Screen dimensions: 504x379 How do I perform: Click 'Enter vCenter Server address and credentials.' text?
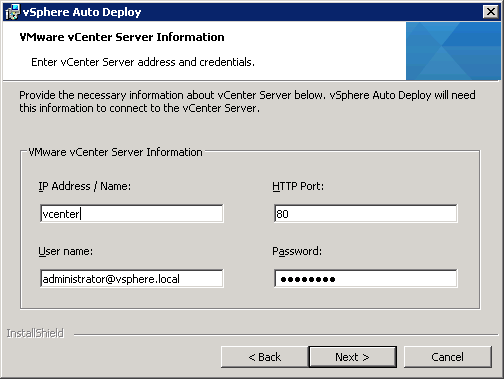143,62
